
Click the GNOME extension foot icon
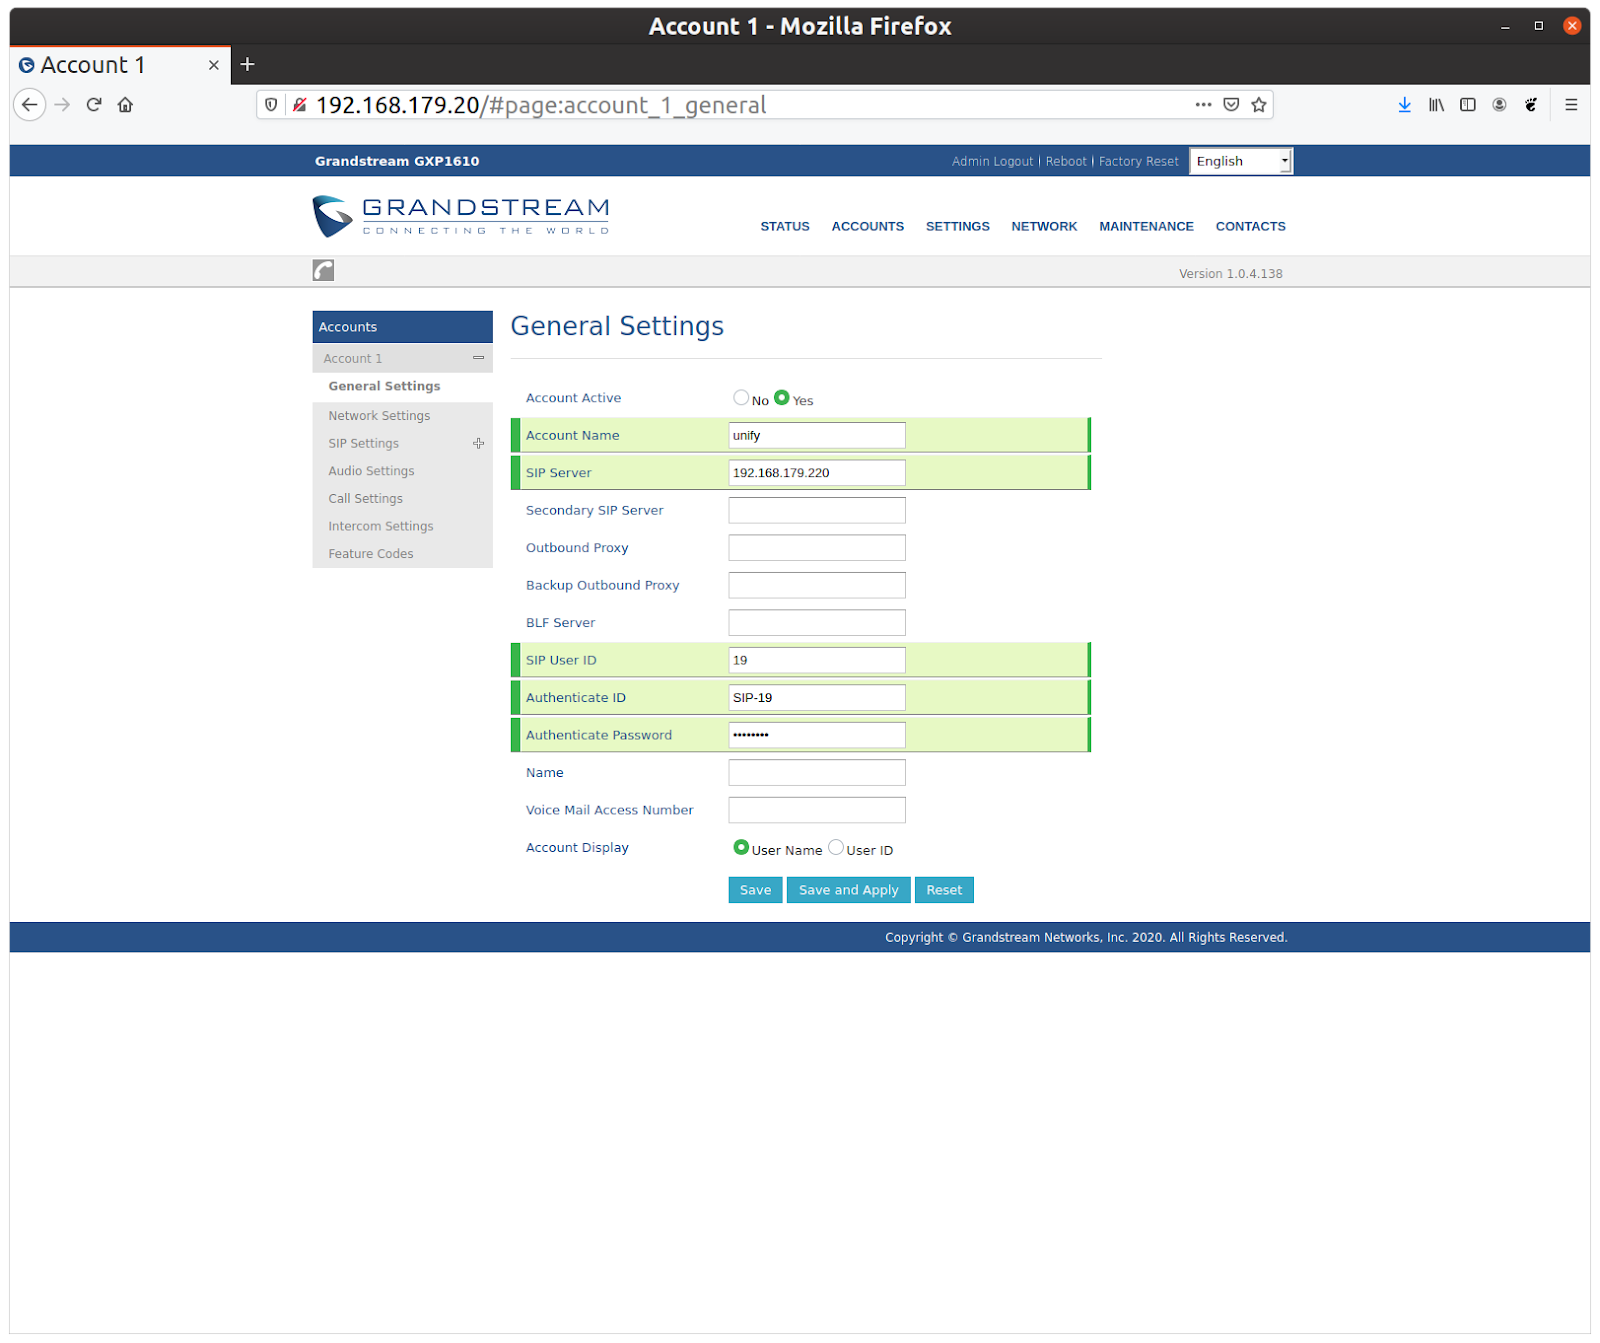pyautogui.click(x=1531, y=105)
